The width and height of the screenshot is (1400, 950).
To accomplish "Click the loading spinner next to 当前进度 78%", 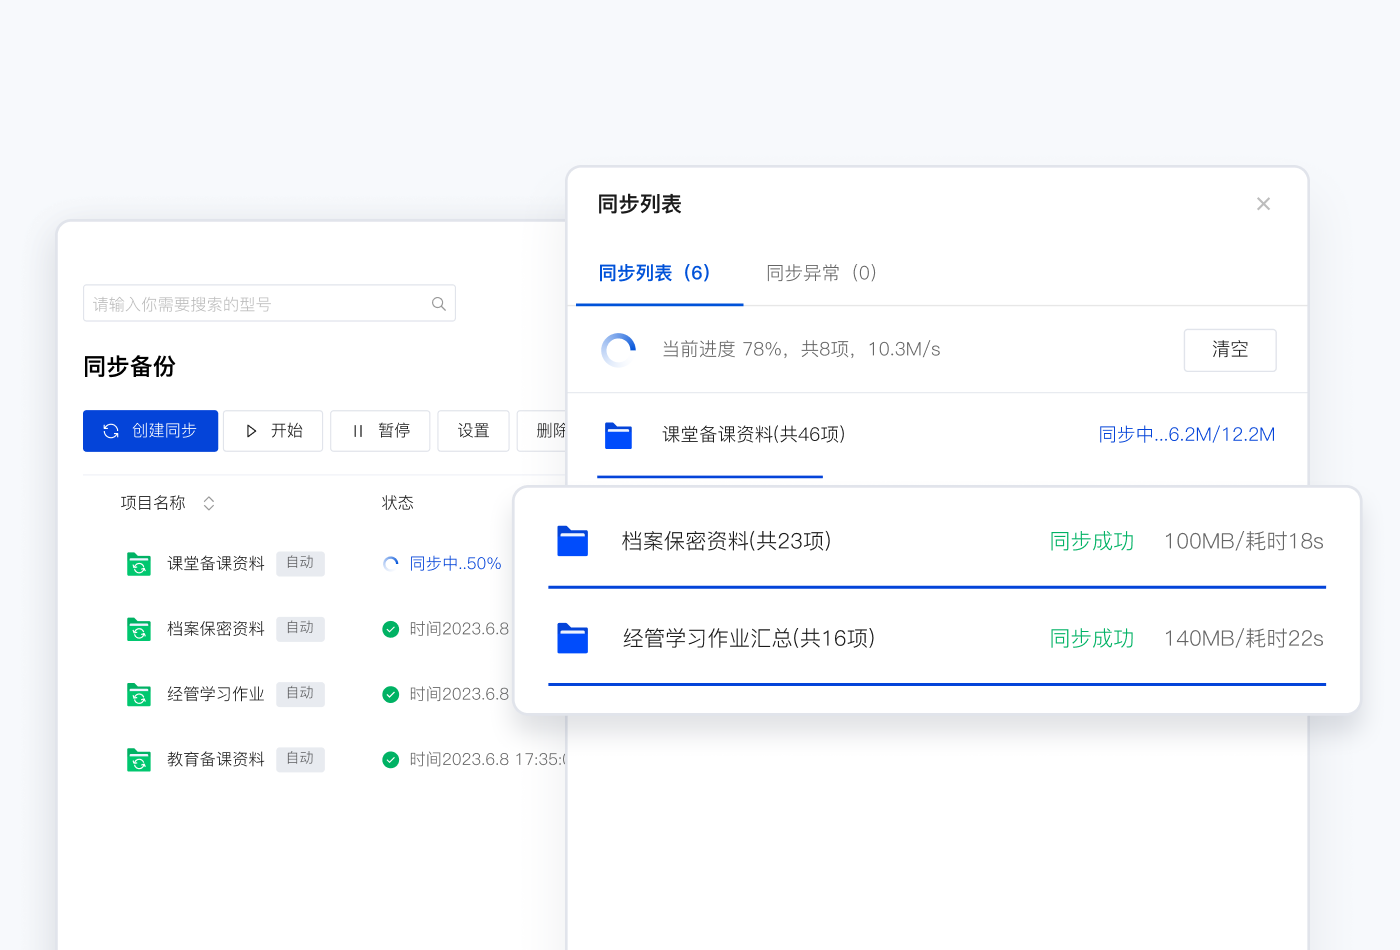I will (x=618, y=350).
